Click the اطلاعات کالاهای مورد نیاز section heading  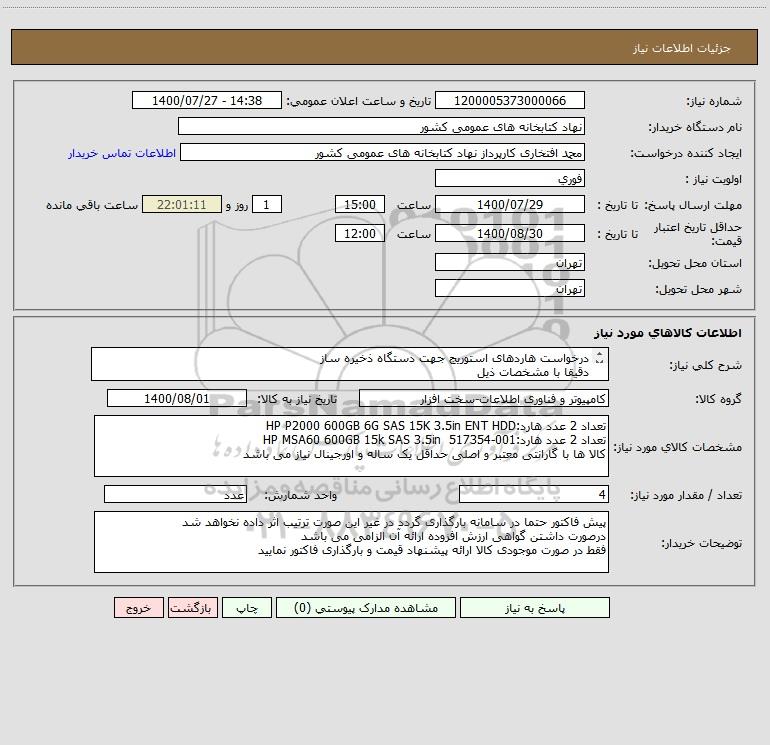[668, 333]
